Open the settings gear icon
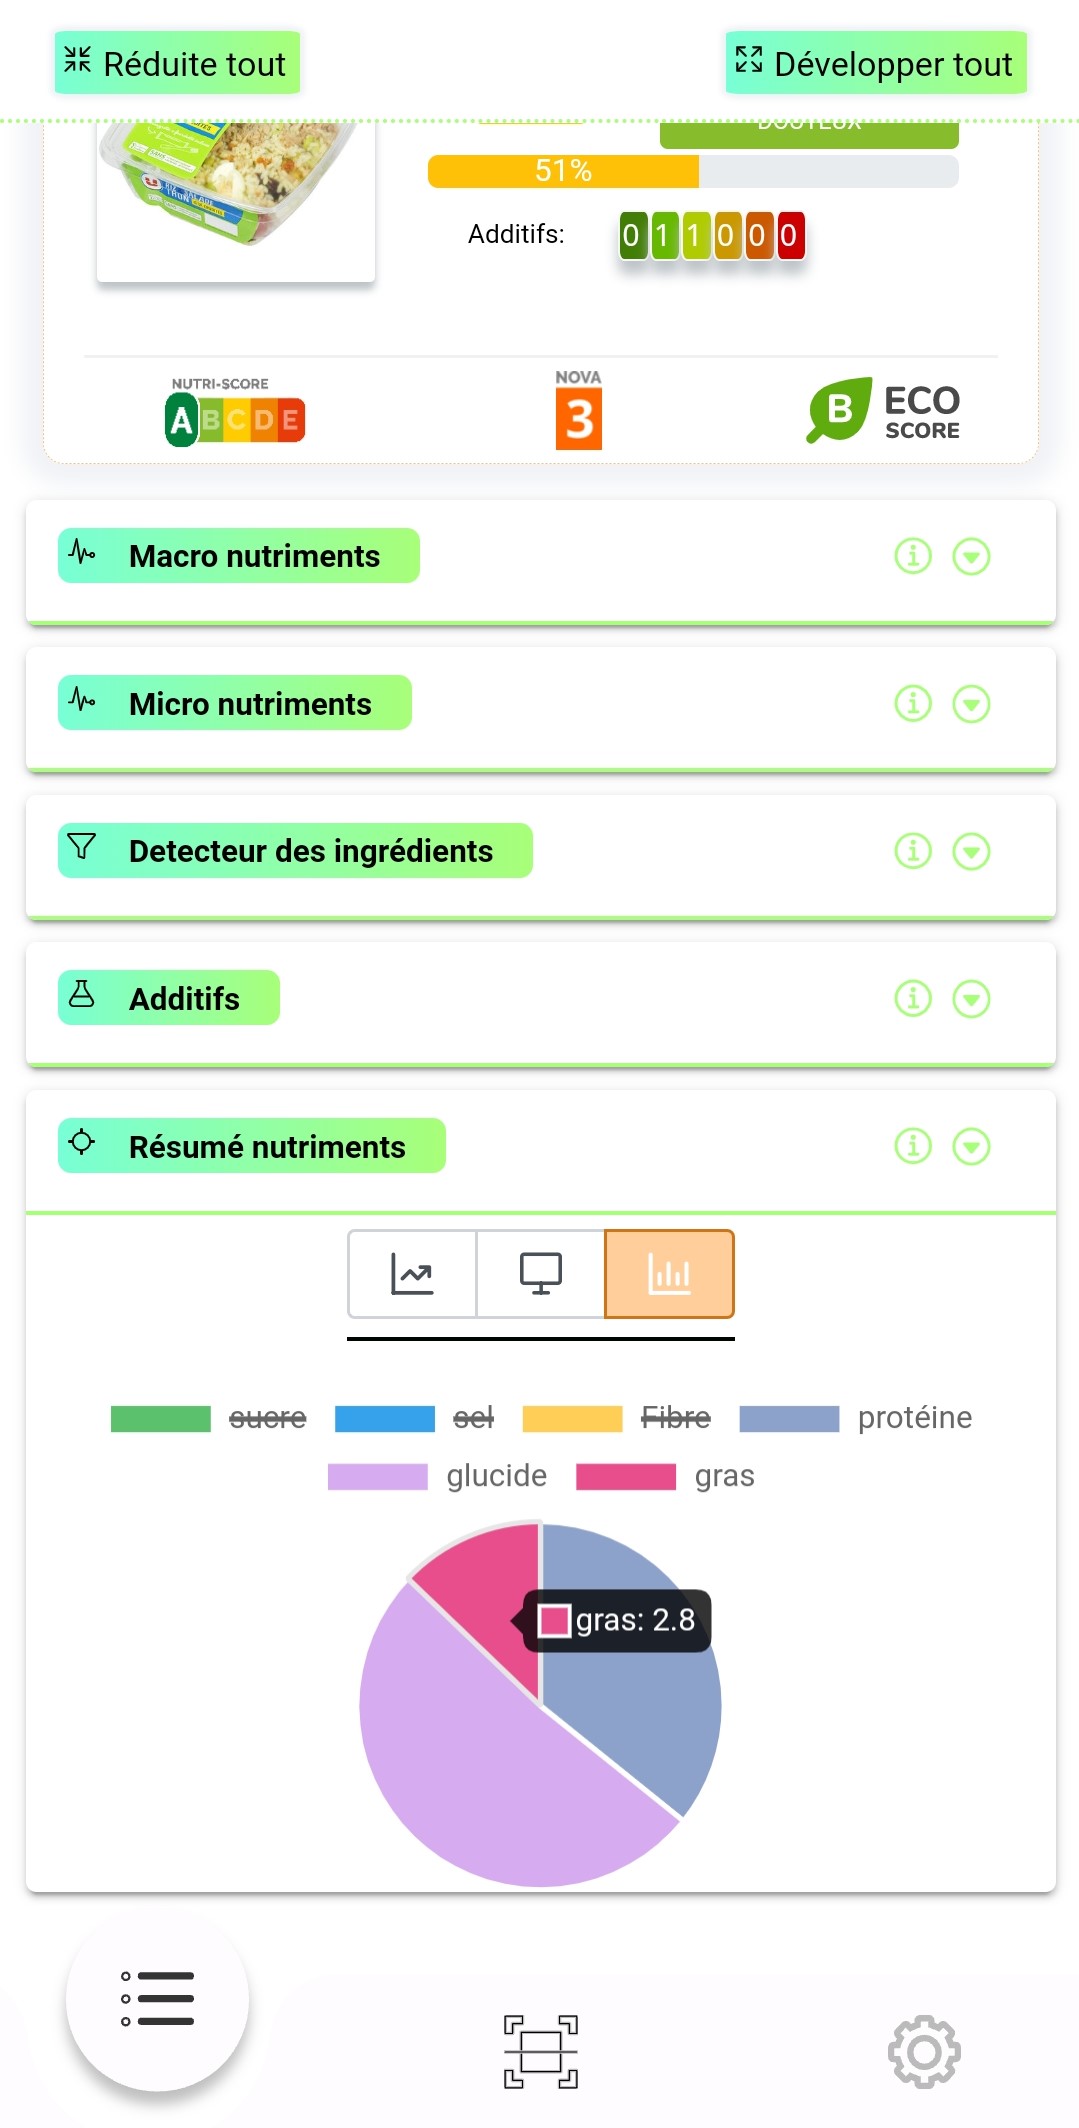The width and height of the screenshot is (1079, 2128). click(x=923, y=2051)
